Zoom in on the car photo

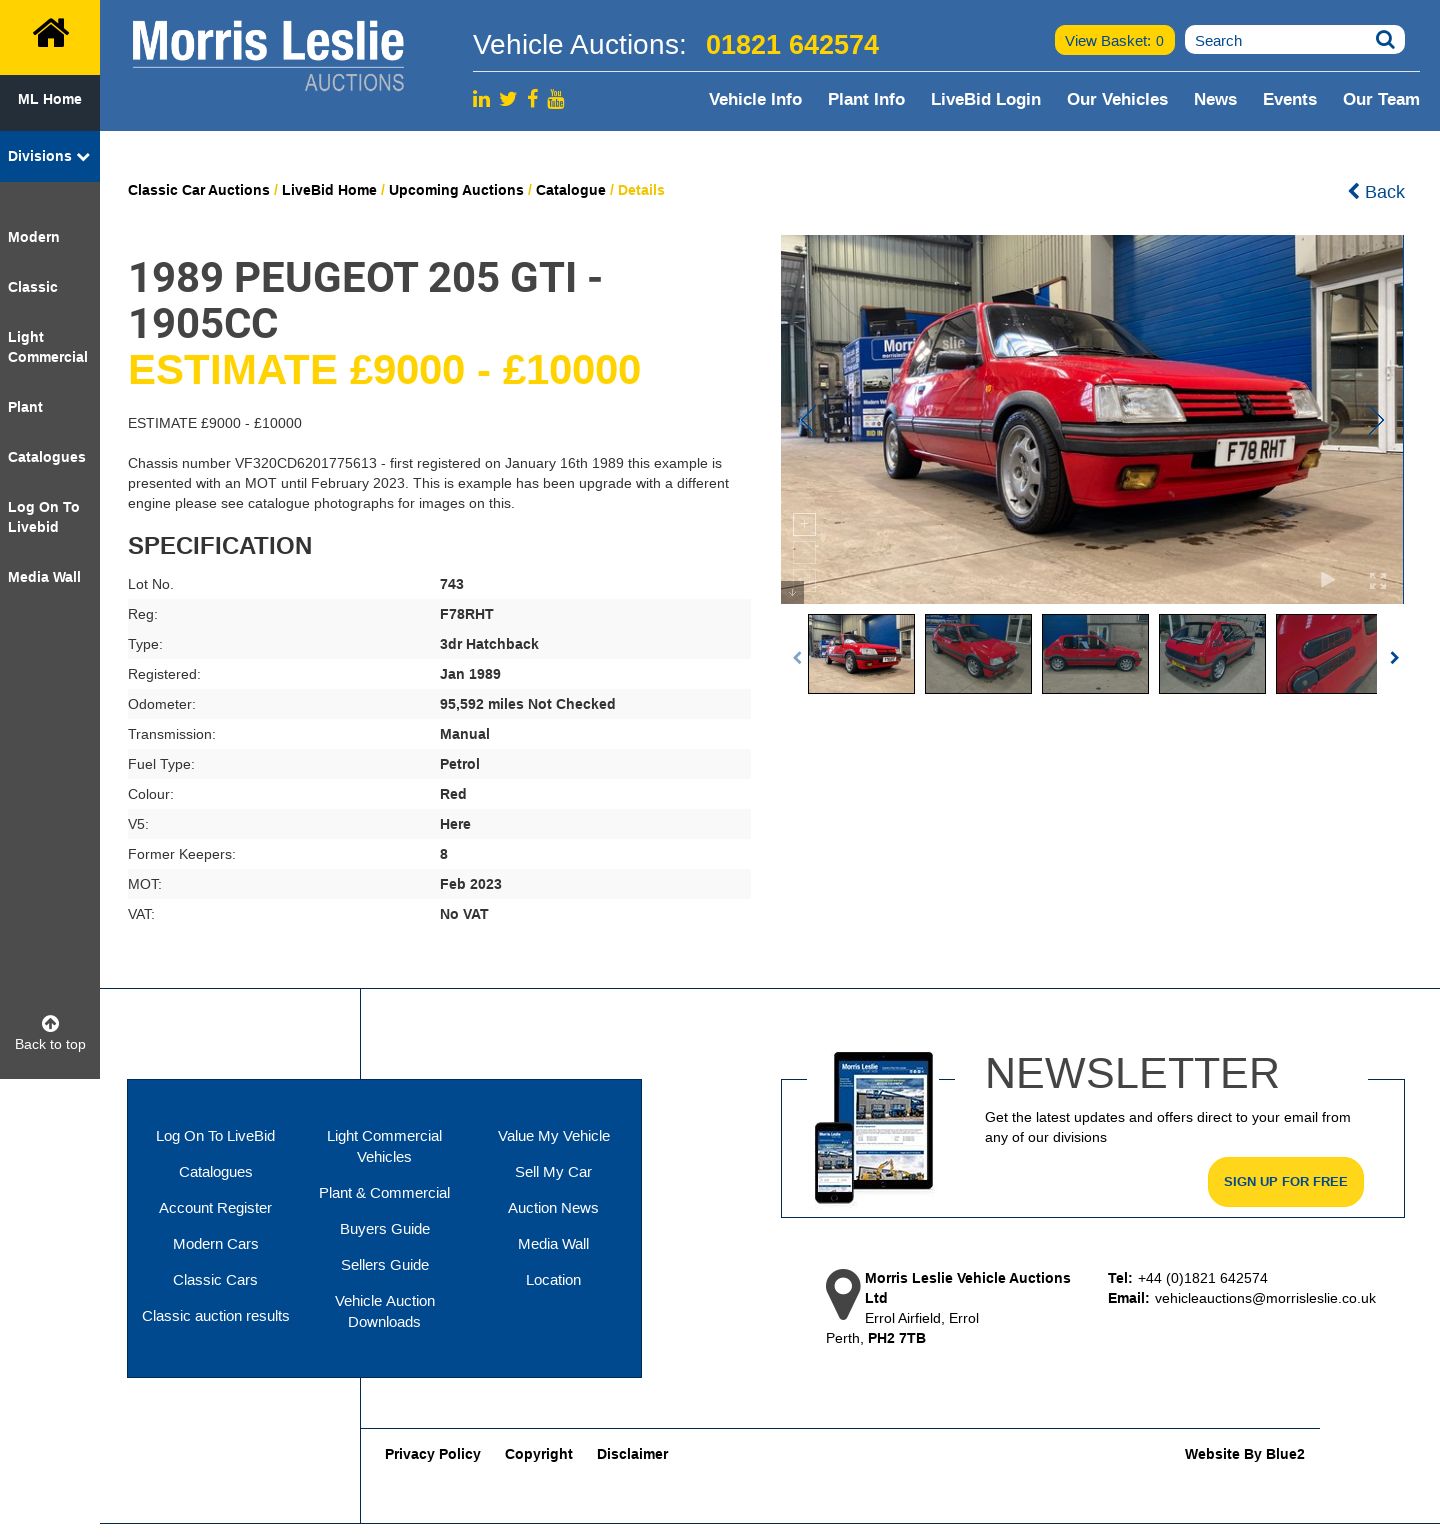[x=804, y=524]
